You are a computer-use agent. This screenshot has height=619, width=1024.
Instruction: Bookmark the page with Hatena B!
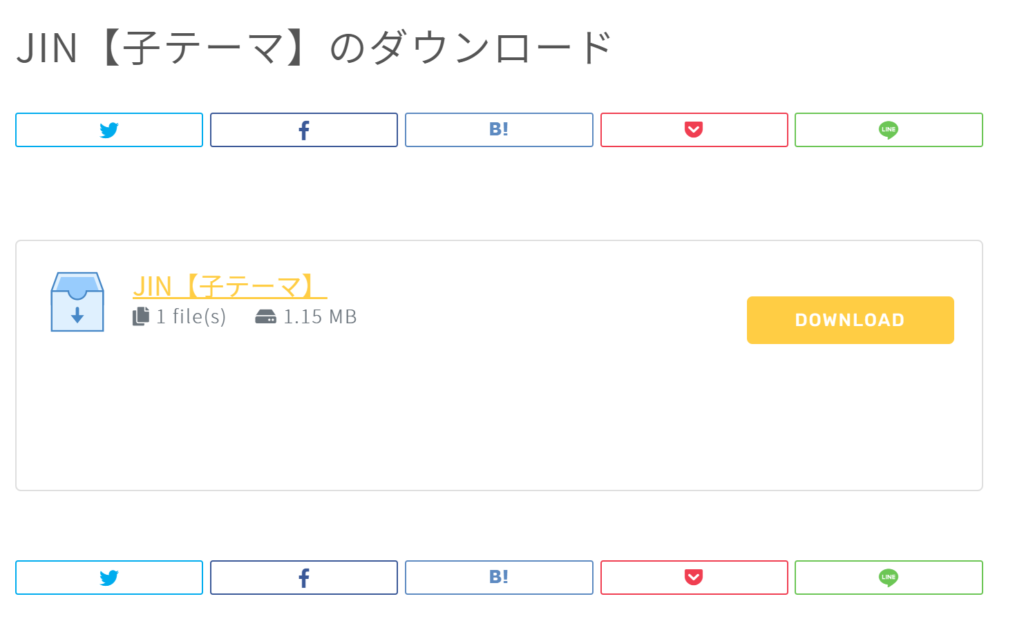pyautogui.click(x=499, y=129)
